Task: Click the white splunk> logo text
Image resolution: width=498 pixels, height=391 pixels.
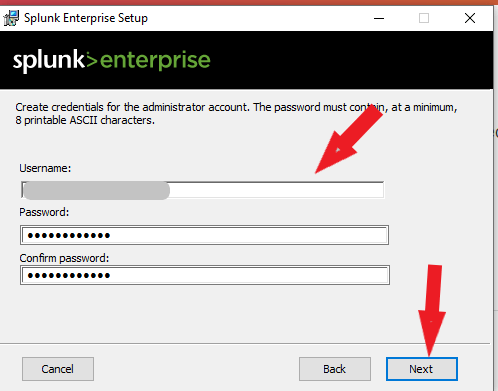Action: [55, 60]
